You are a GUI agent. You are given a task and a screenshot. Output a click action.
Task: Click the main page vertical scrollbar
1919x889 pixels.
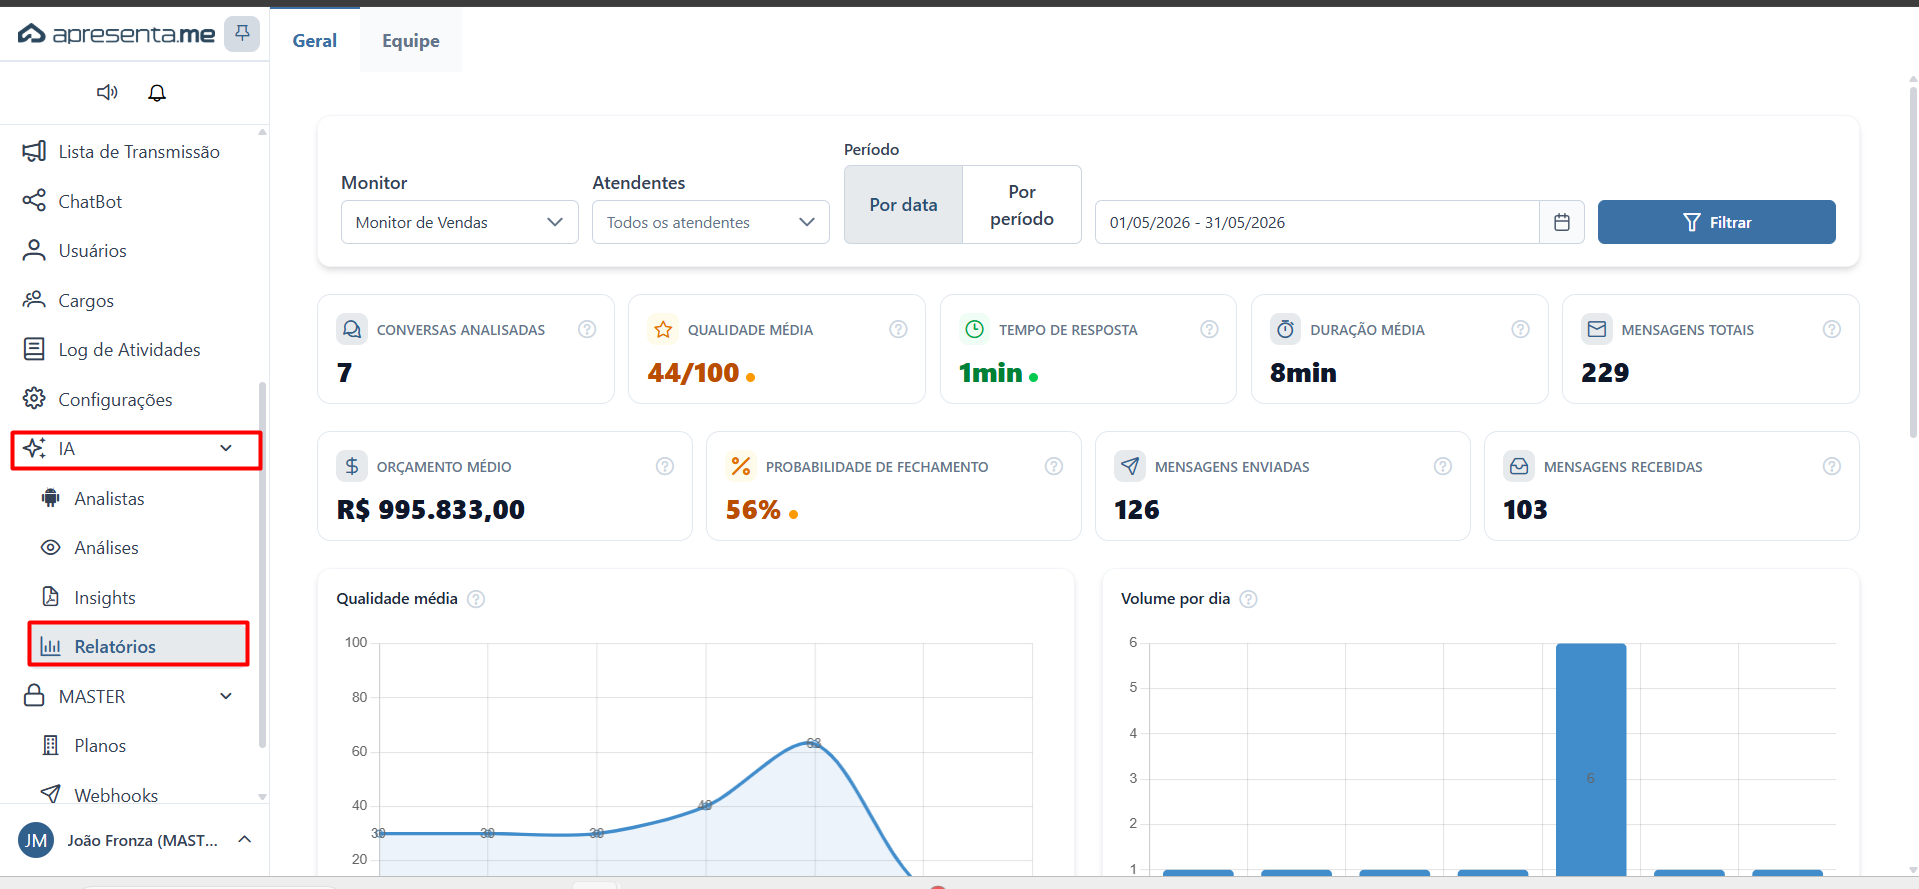(x=1912, y=260)
